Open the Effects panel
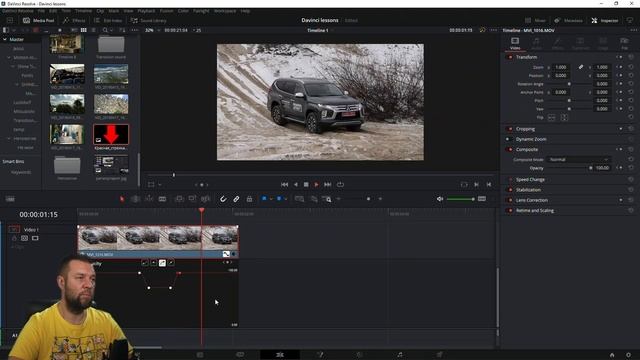This screenshot has width=640, height=360. (74, 20)
